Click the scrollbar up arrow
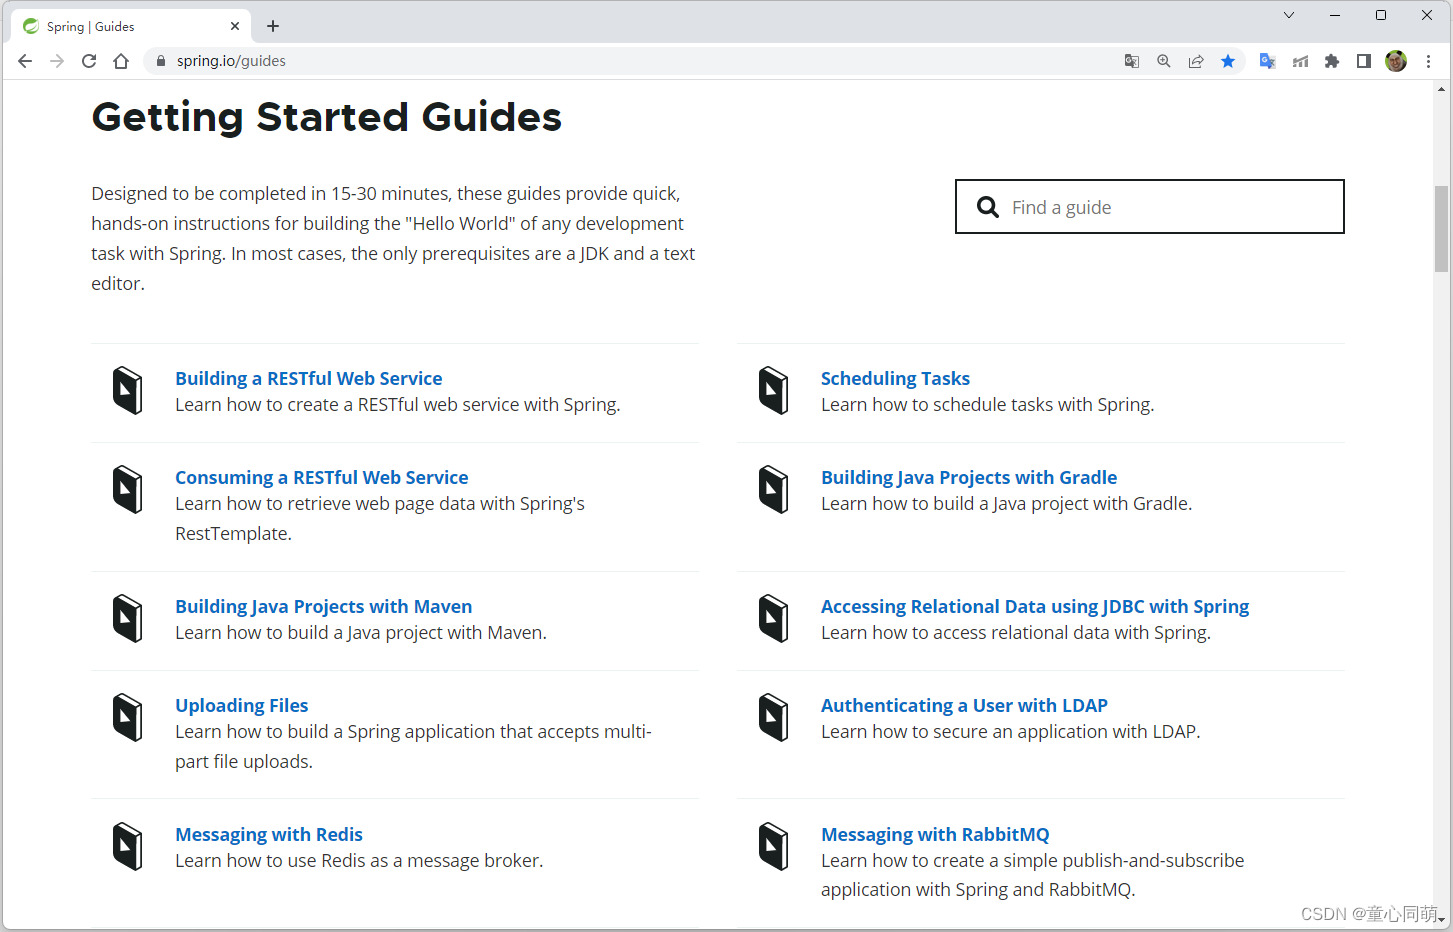The height and width of the screenshot is (932, 1453). (x=1441, y=89)
